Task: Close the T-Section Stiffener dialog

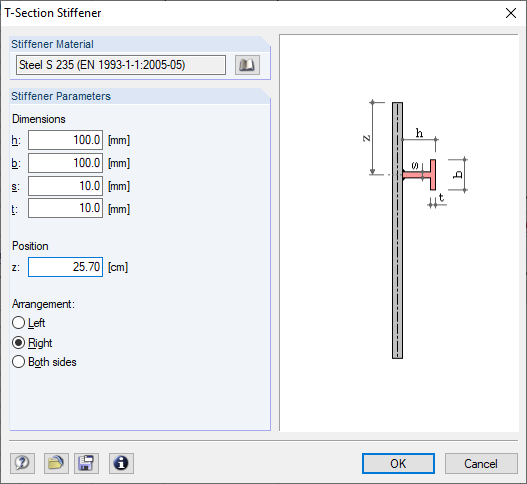Action: (x=511, y=13)
